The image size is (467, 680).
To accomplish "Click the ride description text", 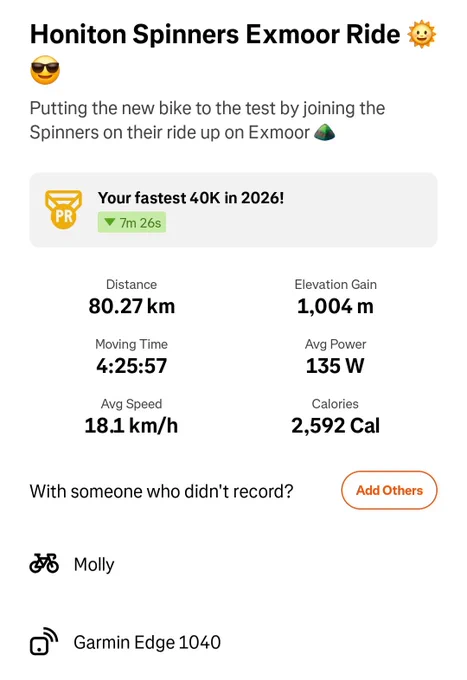I will tap(207, 120).
